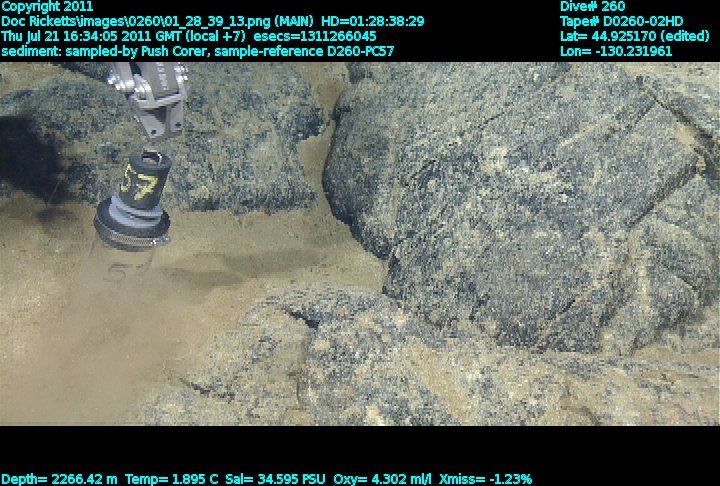Click the Copyright 2011 text overlay
The width and height of the screenshot is (720, 486).
point(47,6)
